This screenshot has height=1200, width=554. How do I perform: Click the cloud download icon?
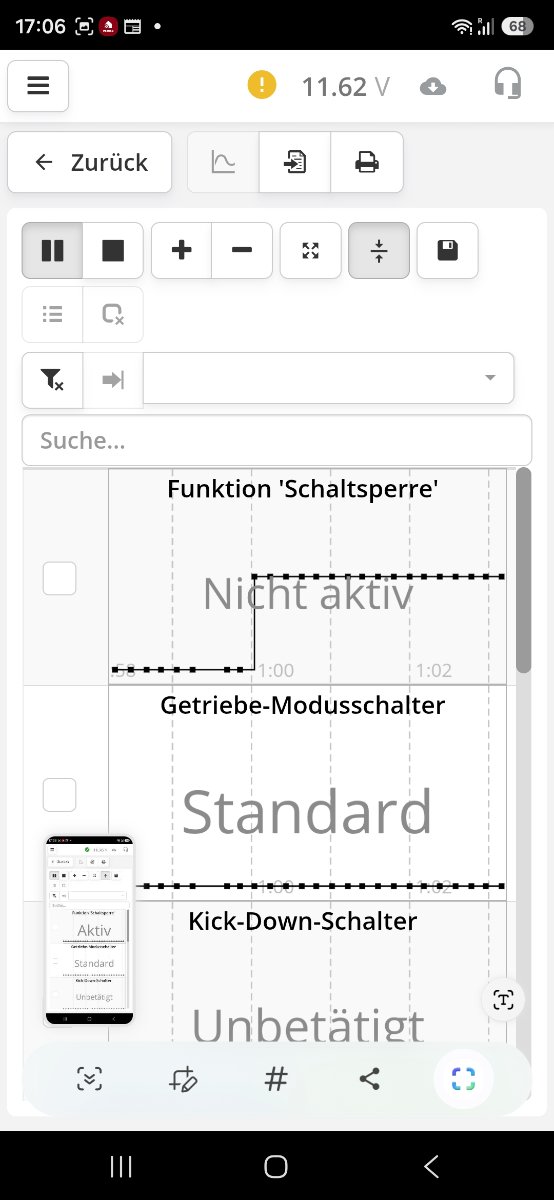[x=433, y=87]
